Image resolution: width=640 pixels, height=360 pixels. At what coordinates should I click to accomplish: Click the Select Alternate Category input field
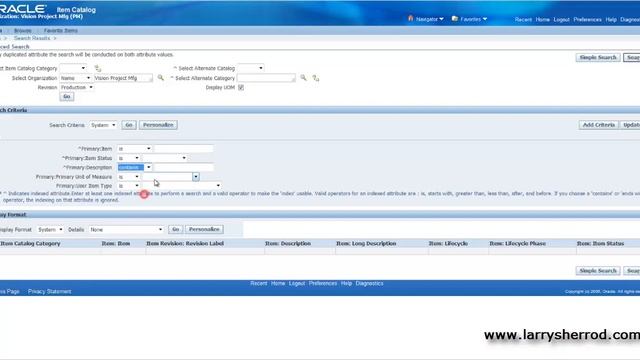[x=266, y=78]
